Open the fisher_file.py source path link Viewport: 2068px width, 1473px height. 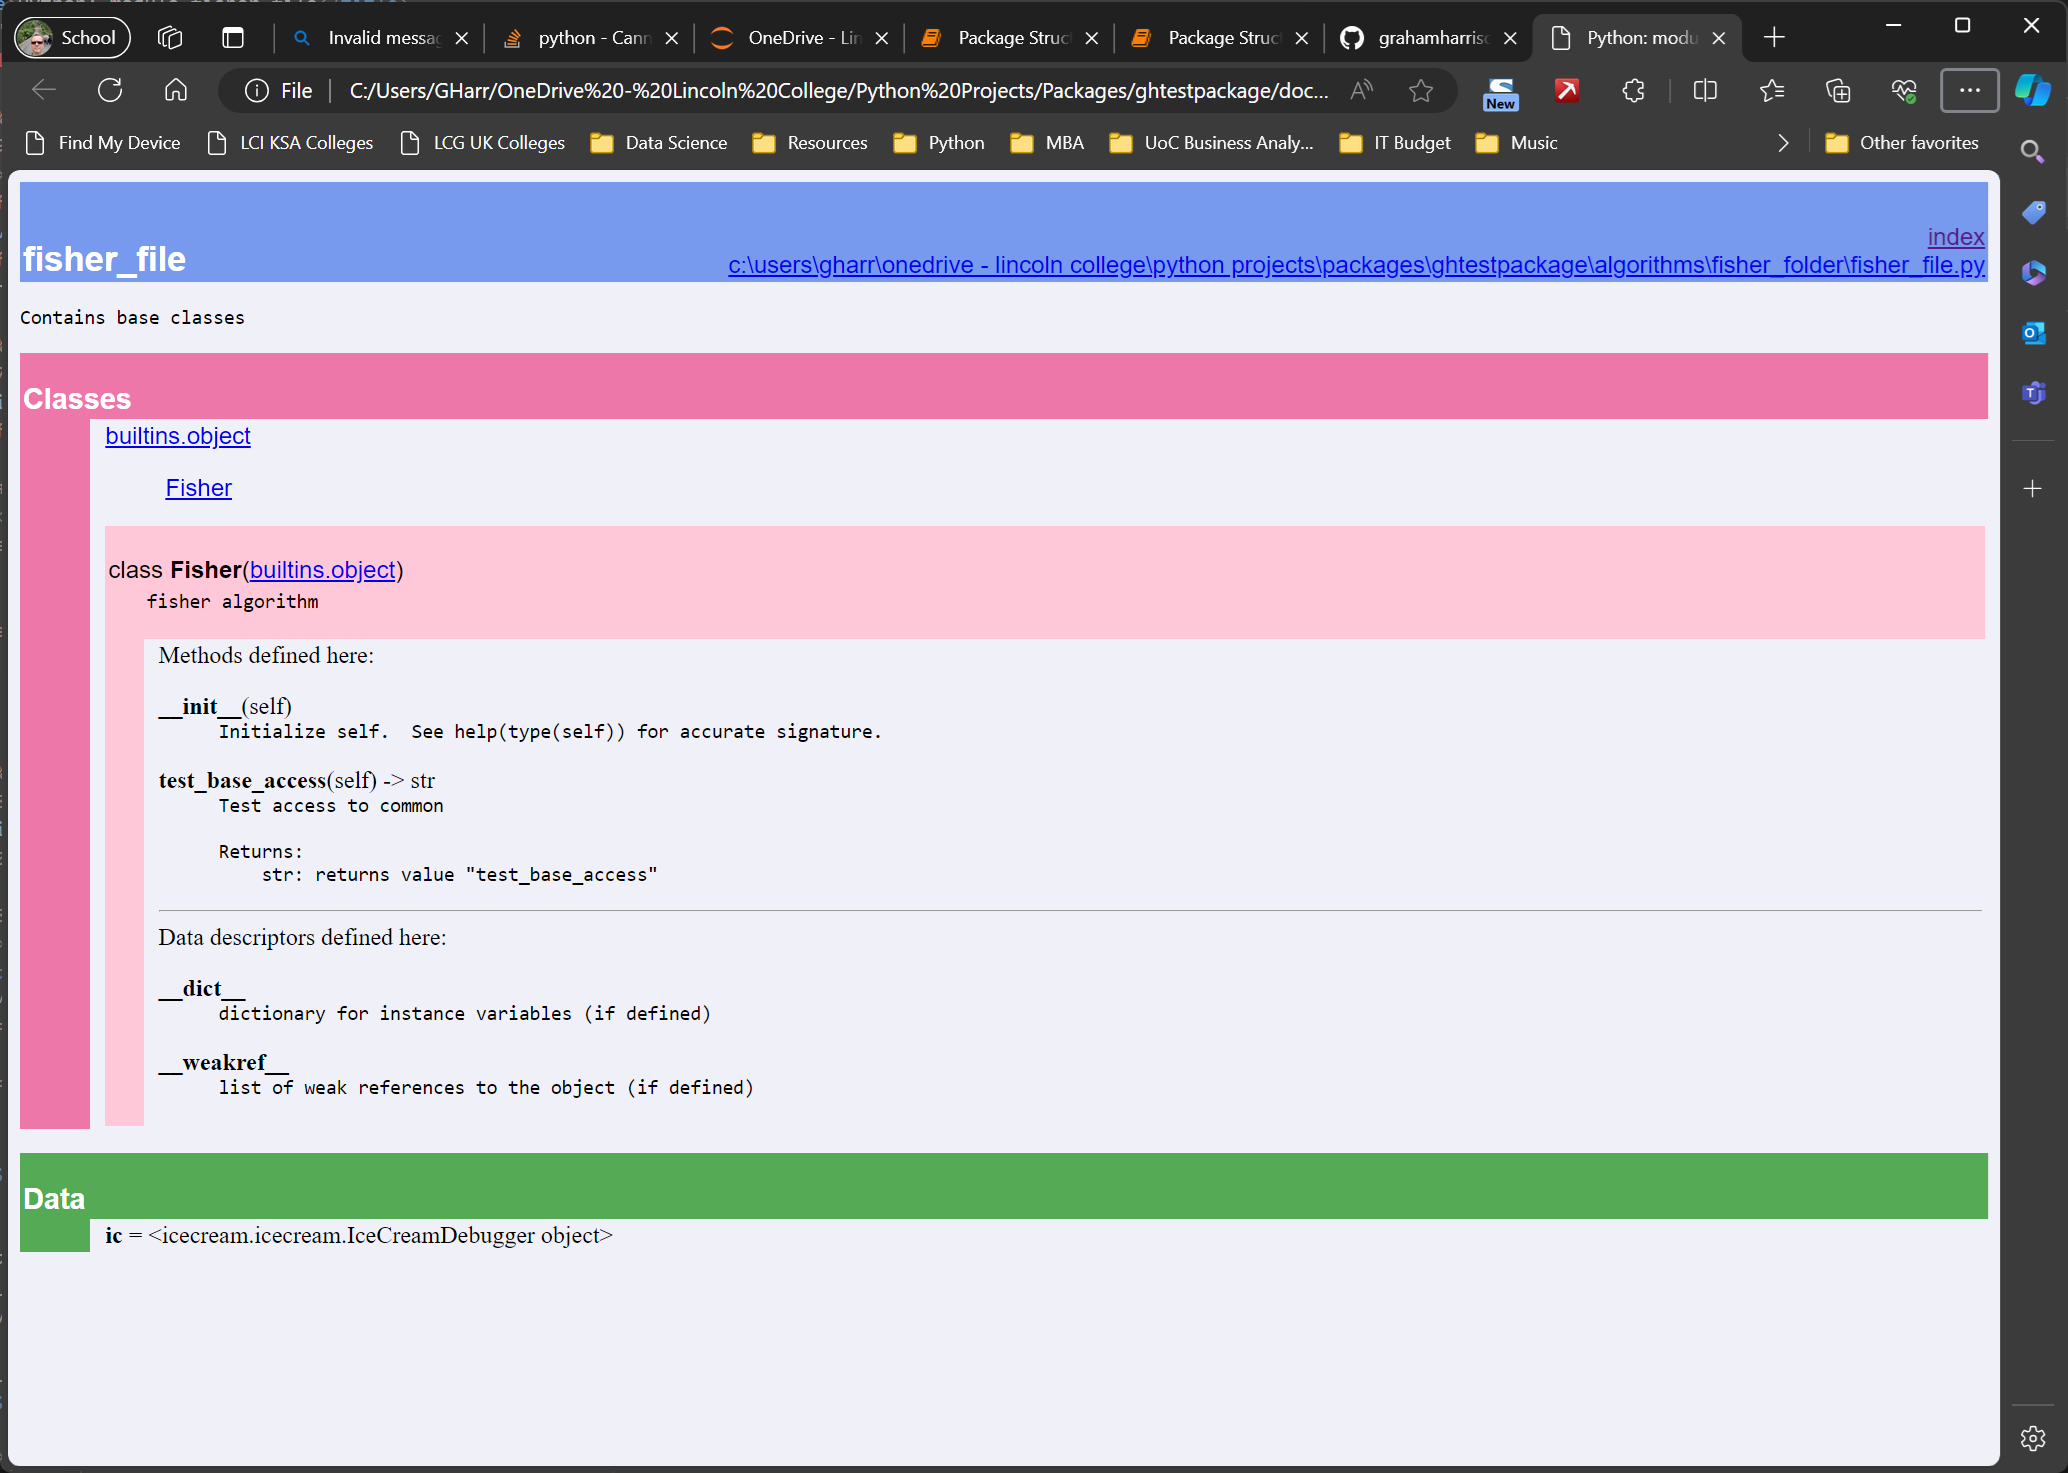(1356, 265)
